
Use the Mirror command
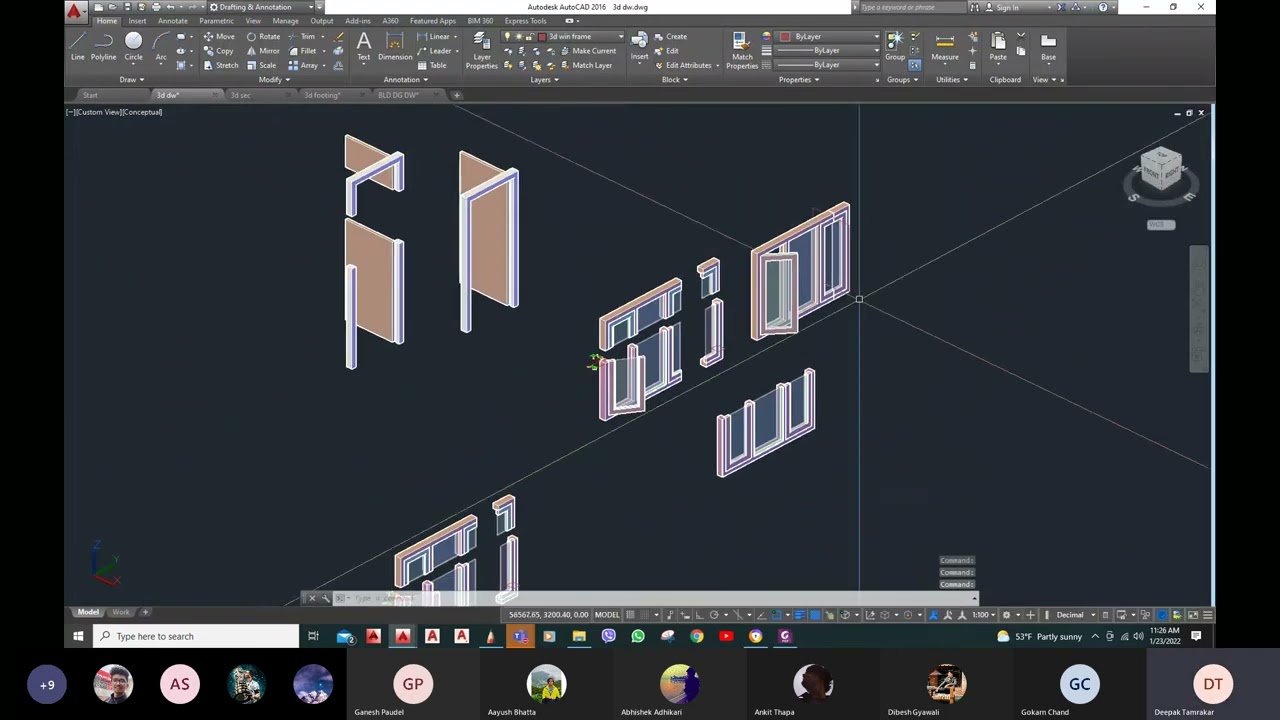263,51
